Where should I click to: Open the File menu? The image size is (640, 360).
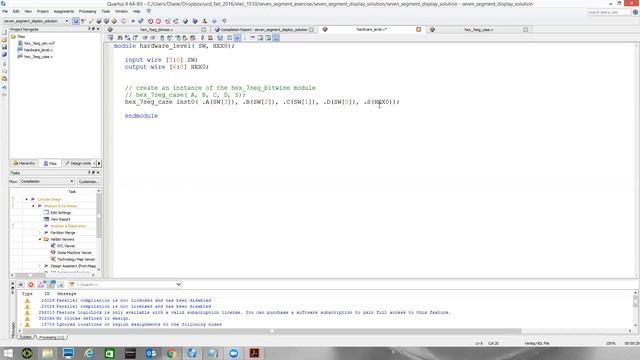pyautogui.click(x=5, y=11)
